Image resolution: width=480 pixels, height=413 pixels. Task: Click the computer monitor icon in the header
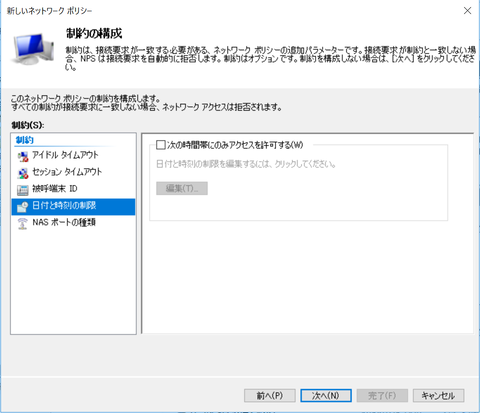pos(33,49)
